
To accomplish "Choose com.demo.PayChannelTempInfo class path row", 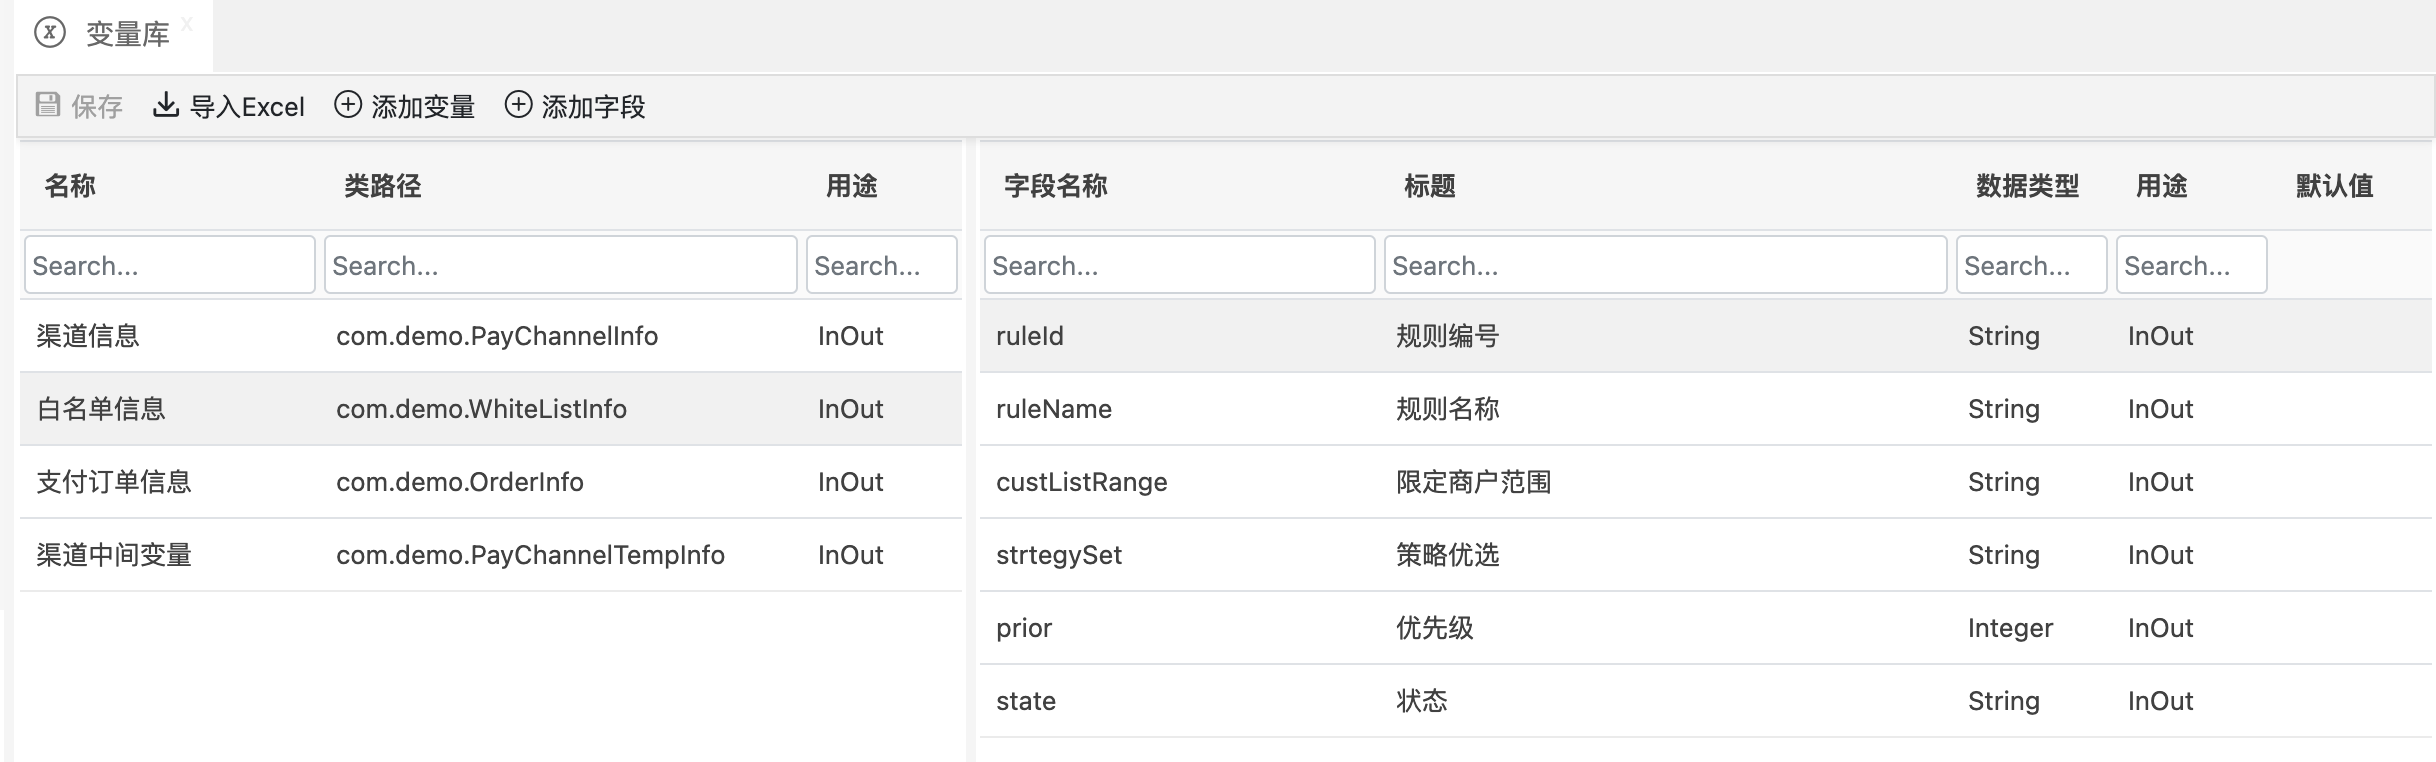I will point(530,555).
